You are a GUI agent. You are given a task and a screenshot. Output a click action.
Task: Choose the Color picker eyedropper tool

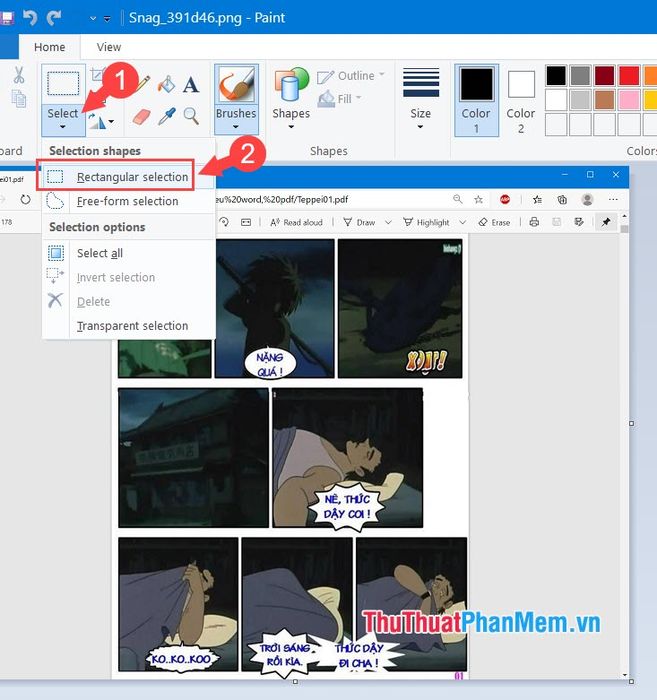[x=166, y=116]
